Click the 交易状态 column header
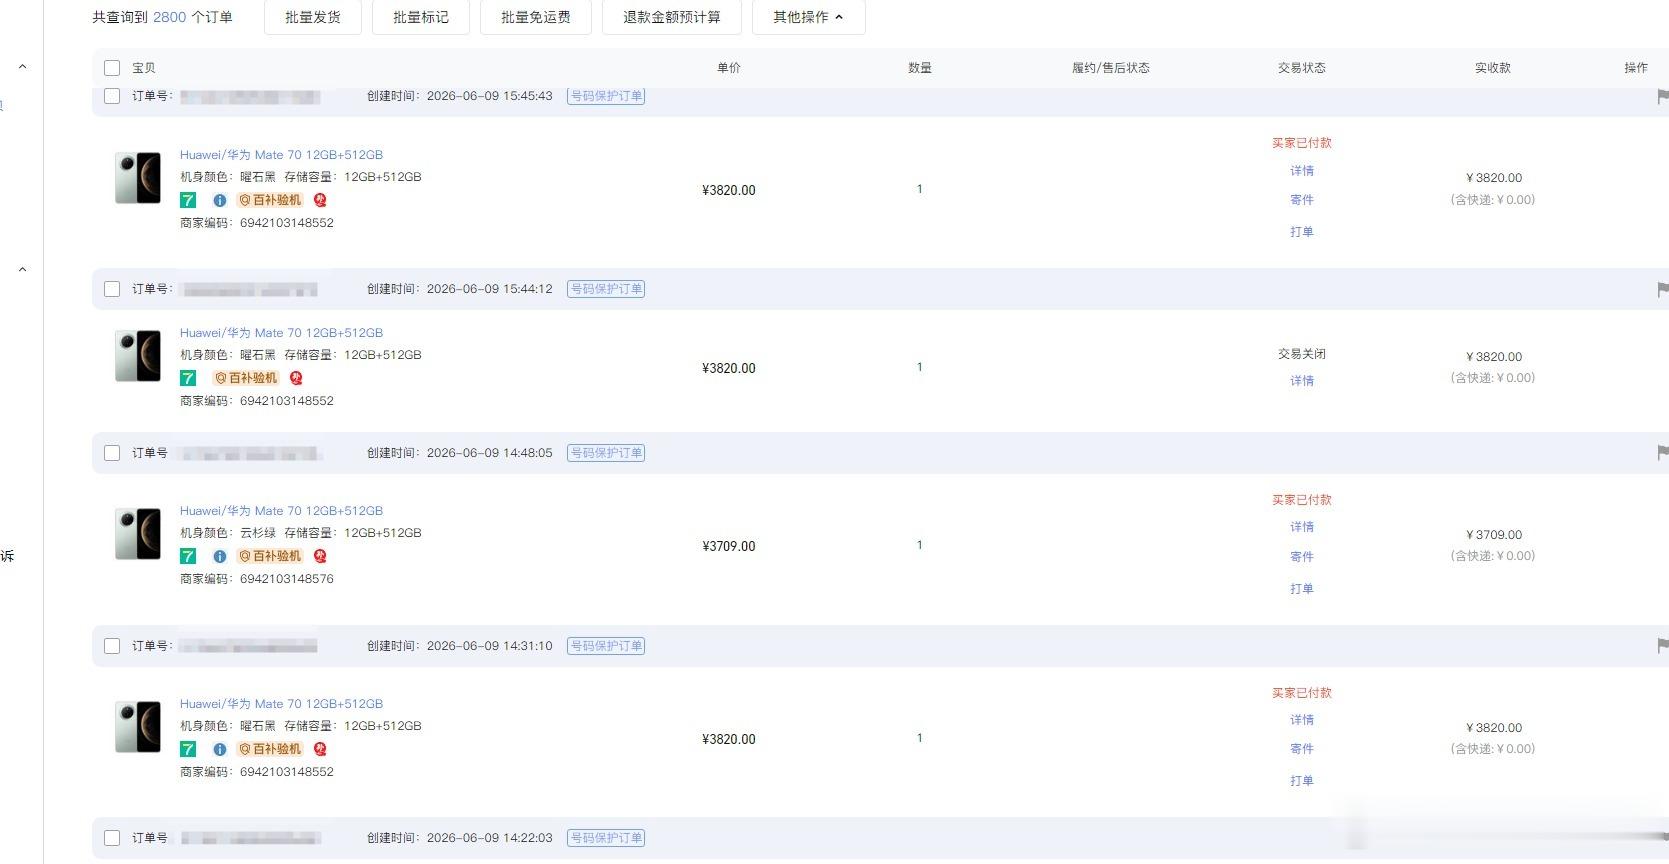Screen dimensions: 1669x864 pos(1302,68)
